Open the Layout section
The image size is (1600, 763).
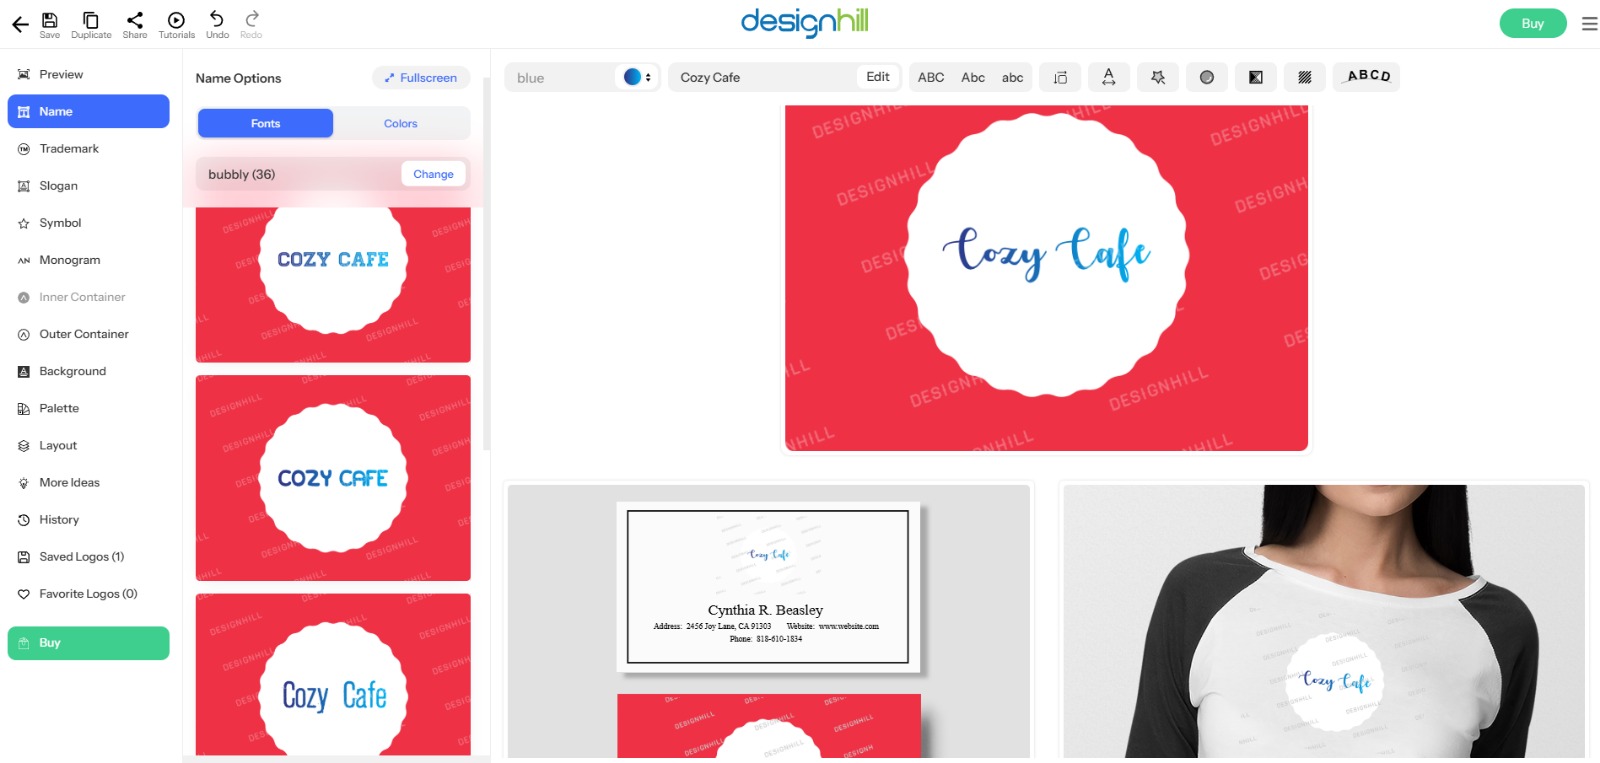[x=88, y=445]
